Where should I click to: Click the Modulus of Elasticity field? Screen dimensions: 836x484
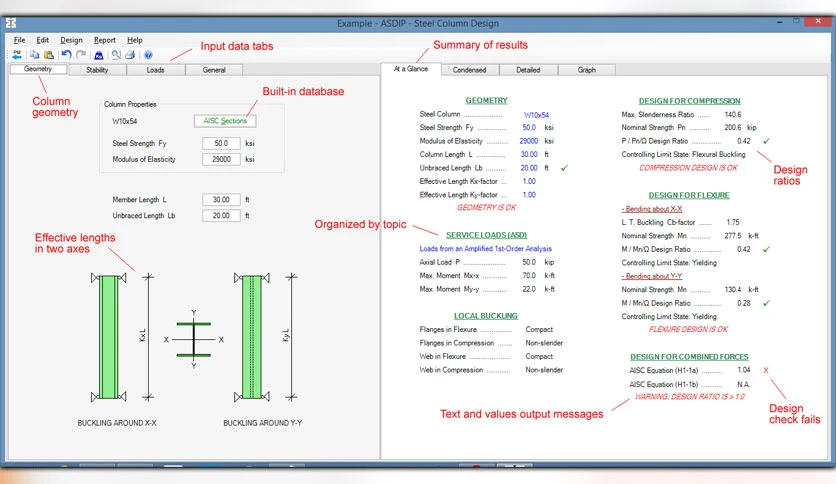pos(221,159)
